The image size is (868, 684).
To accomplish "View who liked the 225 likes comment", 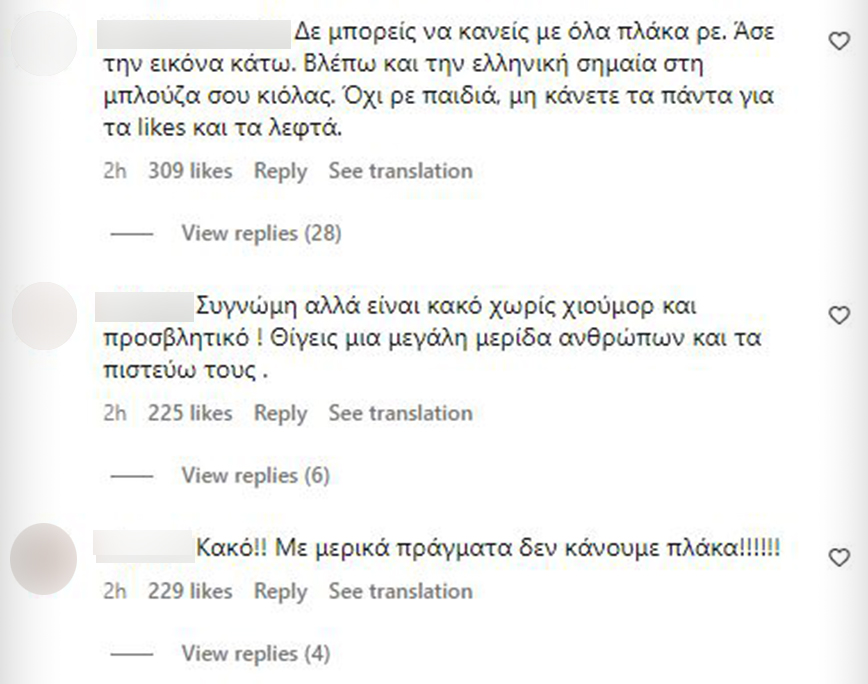I will (190, 413).
